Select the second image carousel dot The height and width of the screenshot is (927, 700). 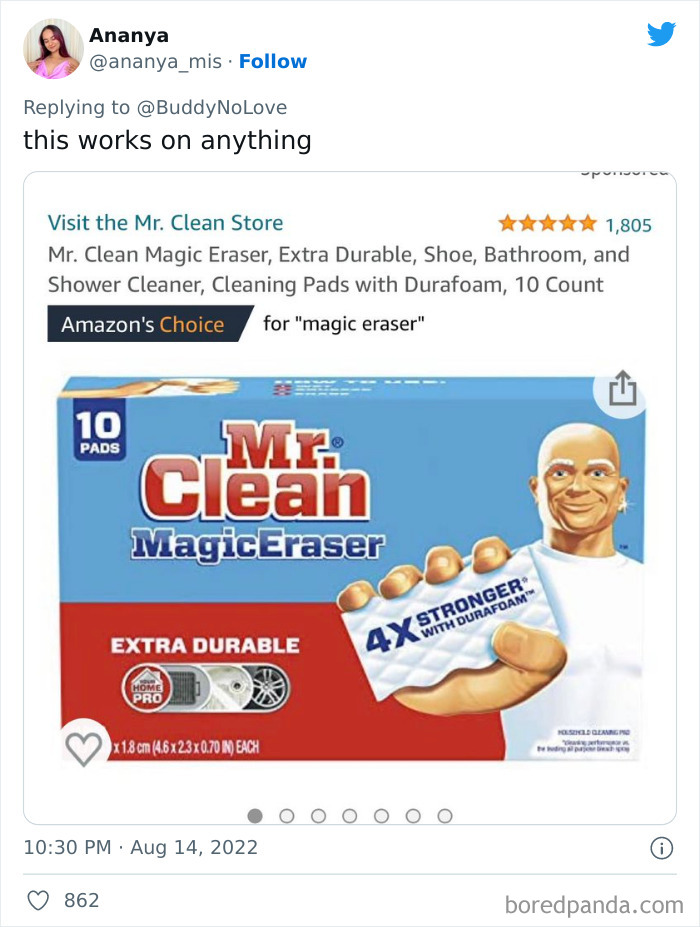coord(287,816)
